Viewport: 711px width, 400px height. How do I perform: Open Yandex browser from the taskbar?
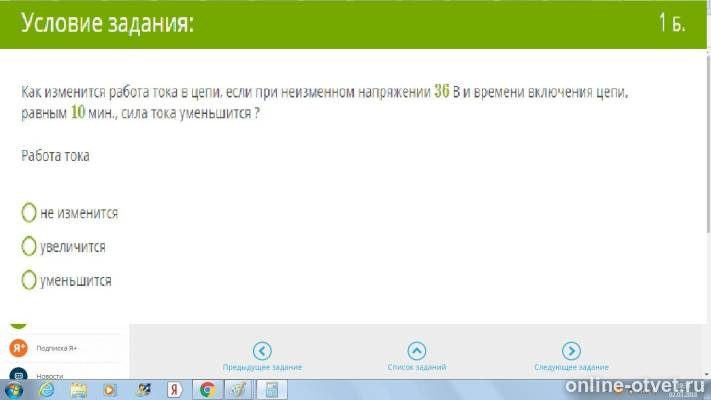(x=175, y=390)
